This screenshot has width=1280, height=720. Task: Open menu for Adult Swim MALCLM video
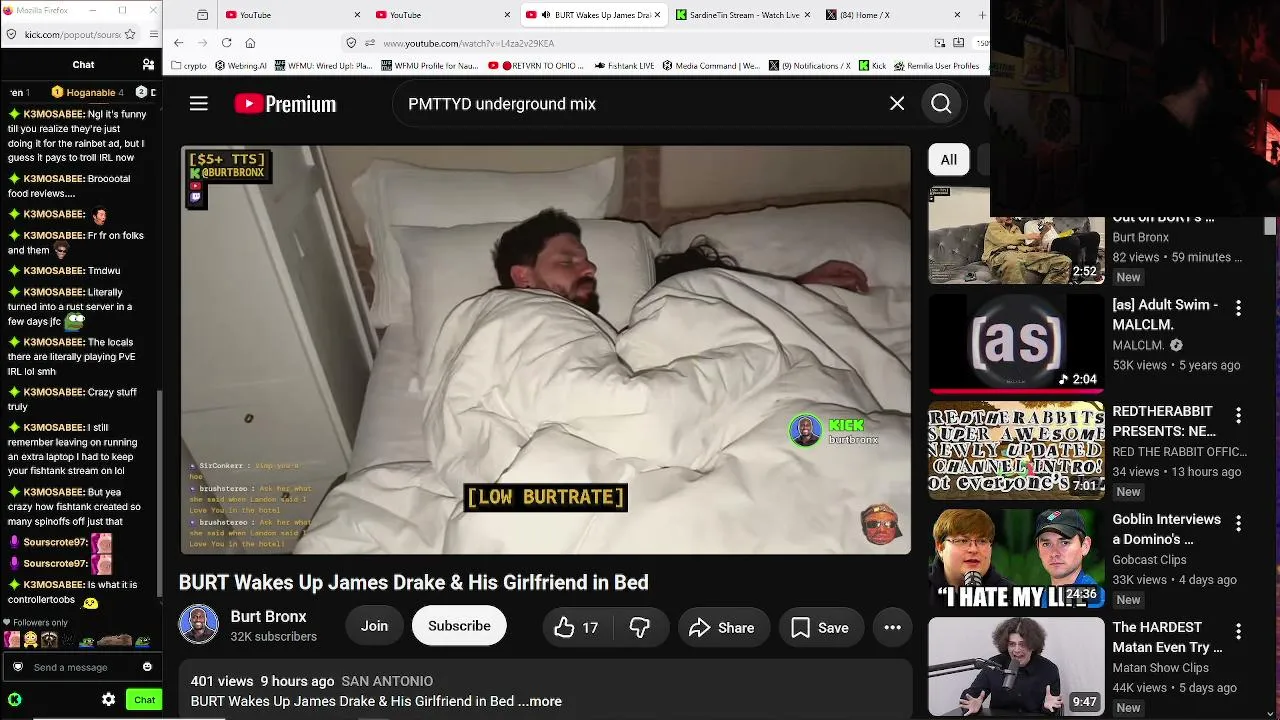click(x=1238, y=308)
